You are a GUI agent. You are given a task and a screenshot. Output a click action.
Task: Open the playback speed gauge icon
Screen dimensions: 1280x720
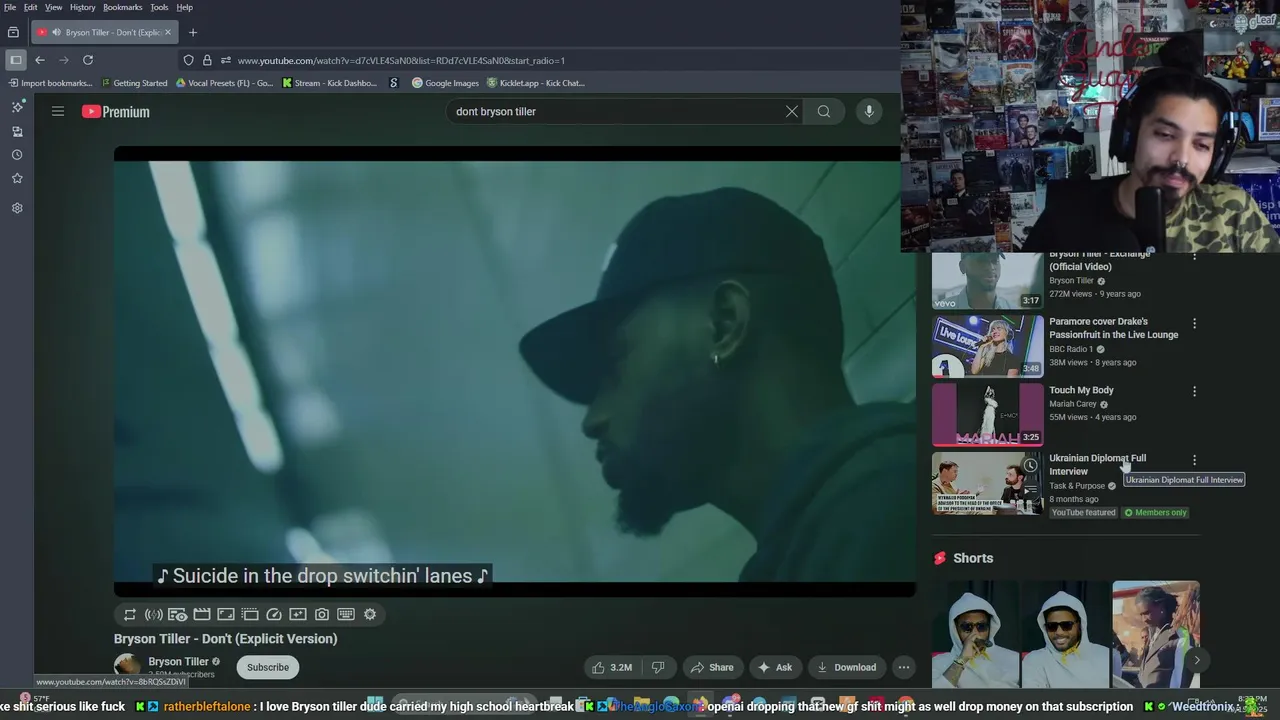[x=274, y=615]
